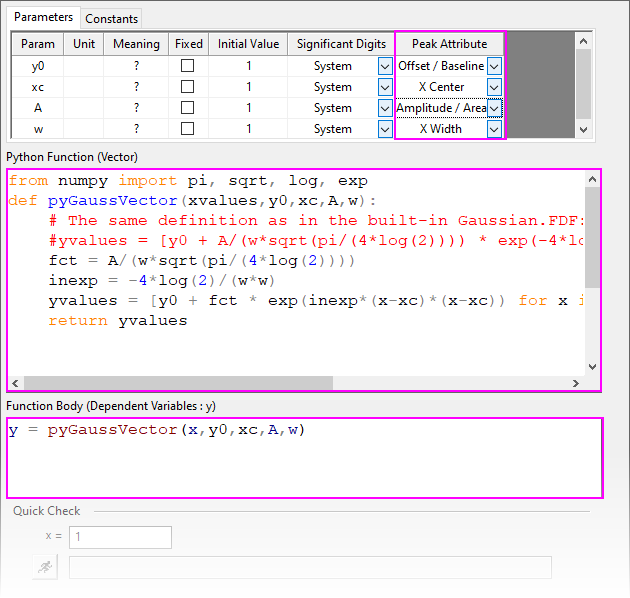Click the Python code scroll-down arrow
This screenshot has width=630, height=598.
(x=592, y=366)
